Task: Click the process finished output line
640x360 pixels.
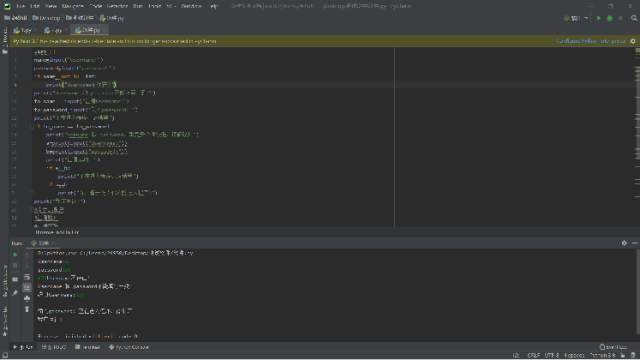Action: click(x=88, y=337)
